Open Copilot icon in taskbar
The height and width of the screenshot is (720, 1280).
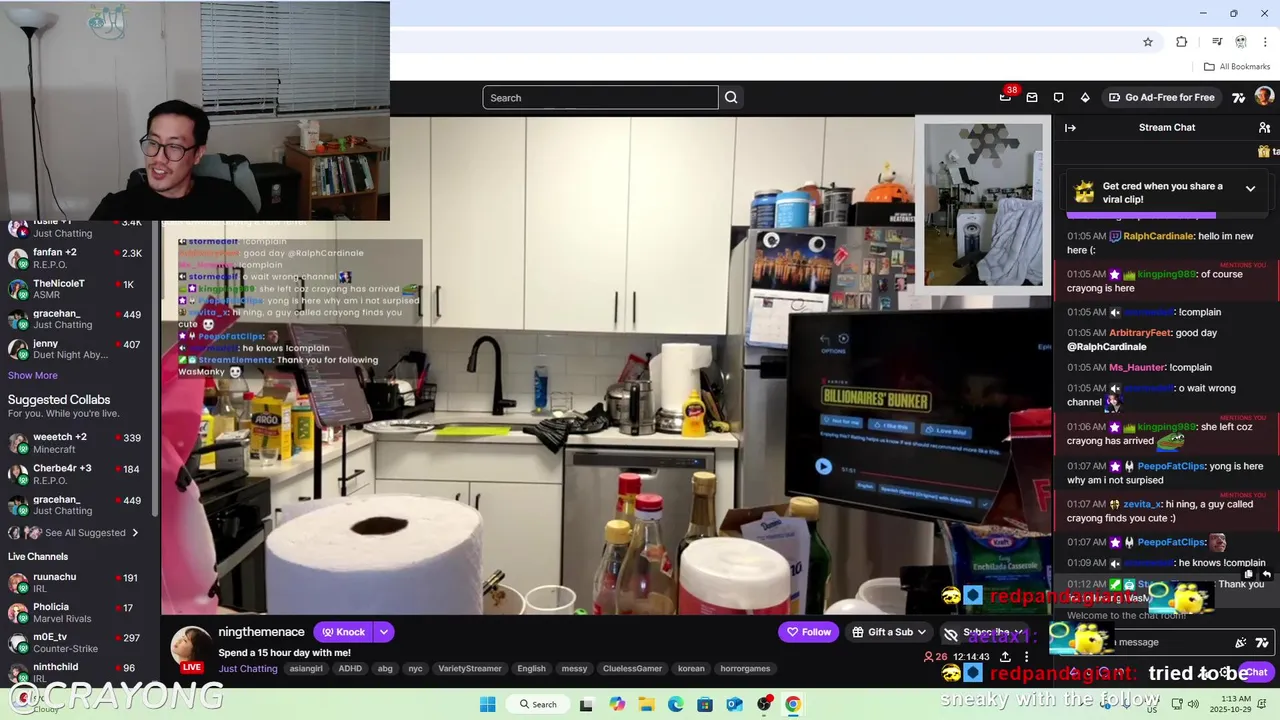[x=617, y=704]
